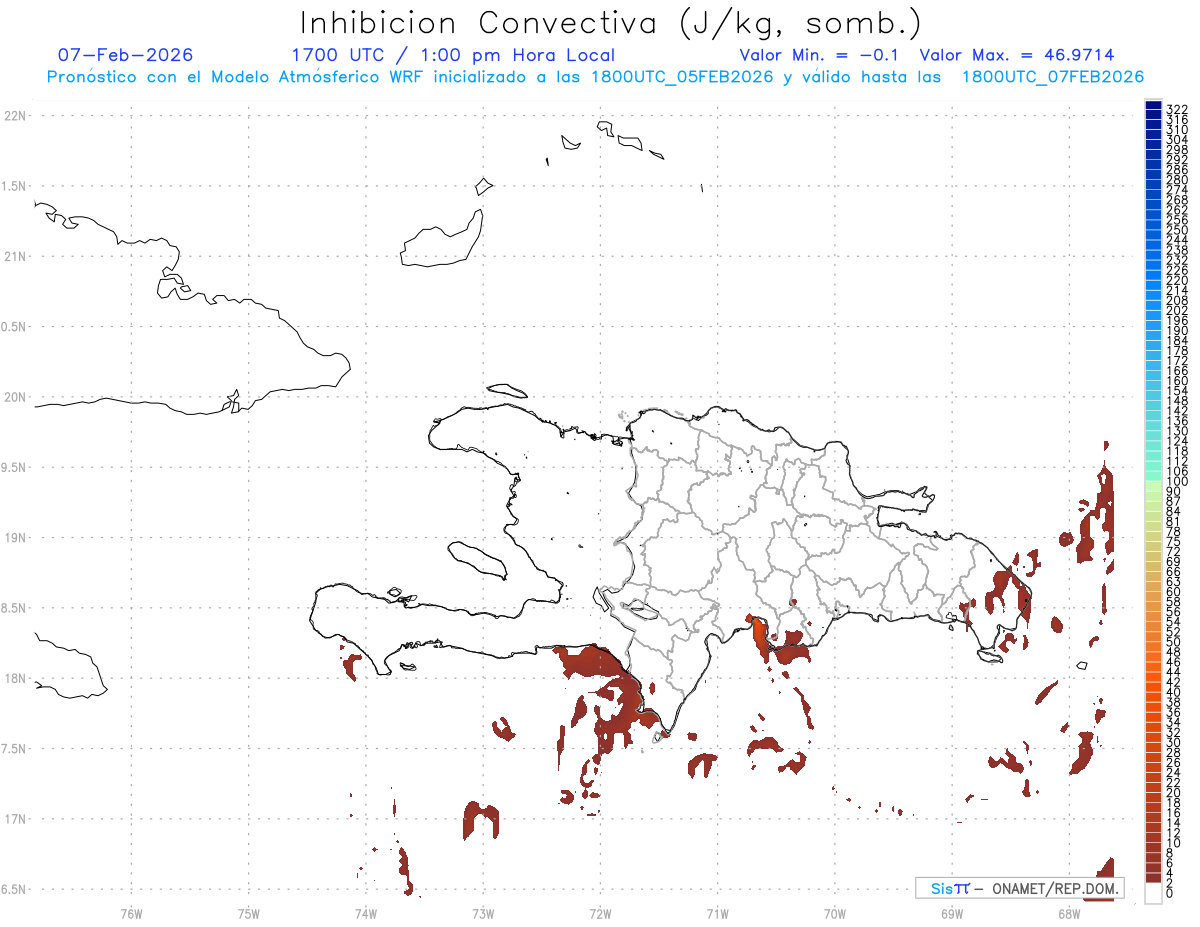Image resolution: width=1200 pixels, height=927 pixels.
Task: Click the "69W" longitude label
Action: 952,912
